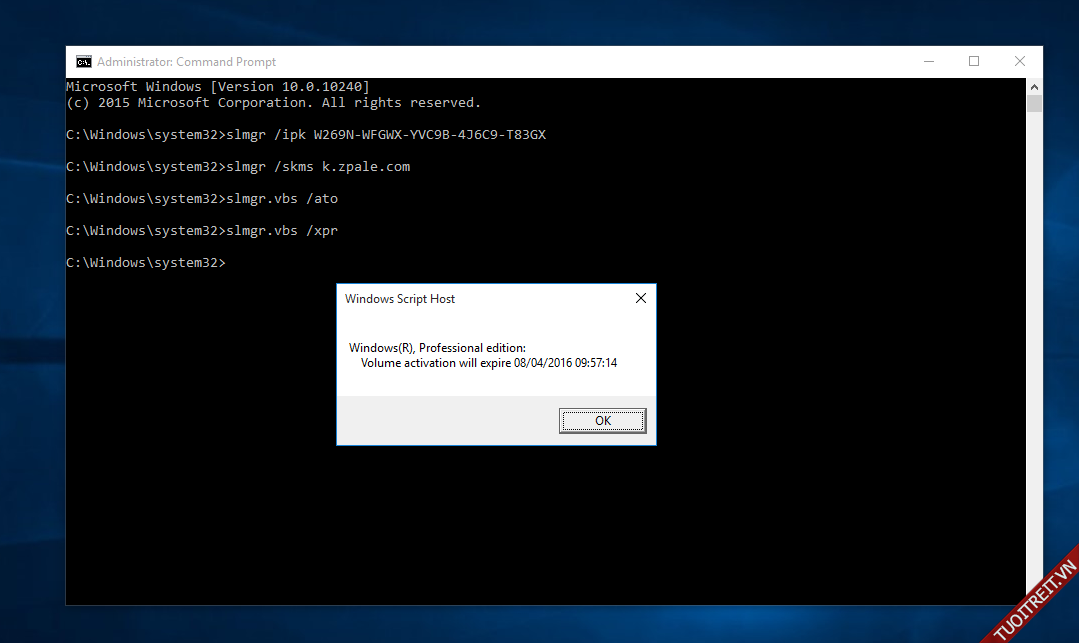Click the Command Prompt icon in title bar
The image size is (1079, 643).
click(x=84, y=62)
